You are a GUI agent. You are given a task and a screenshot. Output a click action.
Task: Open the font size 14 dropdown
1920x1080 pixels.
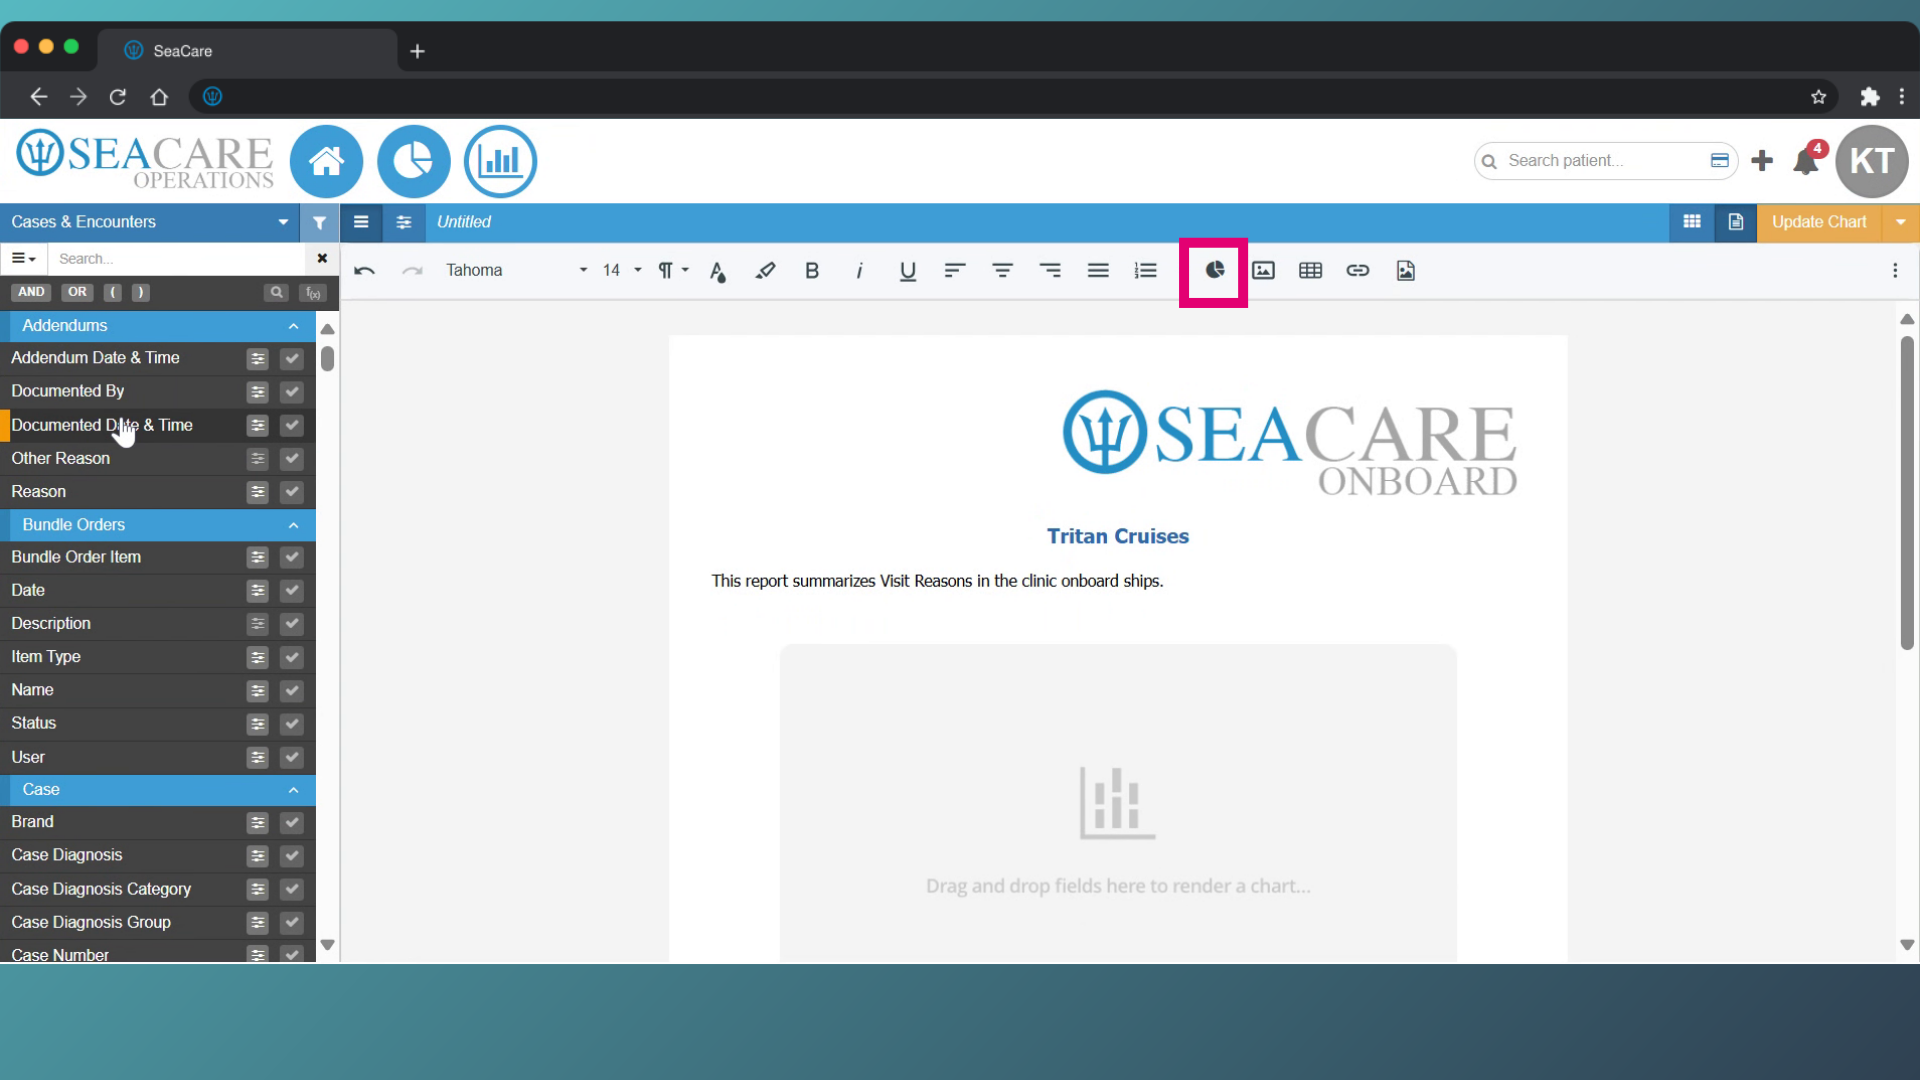(621, 271)
